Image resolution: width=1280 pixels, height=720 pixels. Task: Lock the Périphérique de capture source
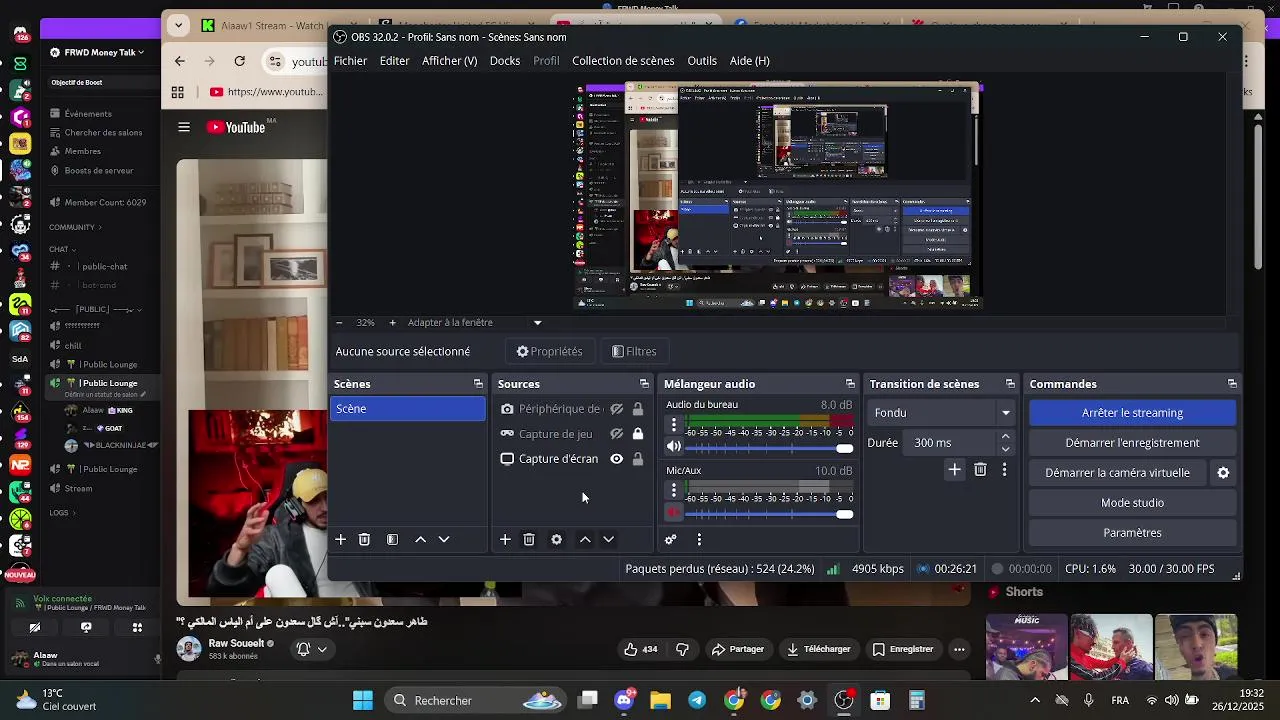(638, 409)
